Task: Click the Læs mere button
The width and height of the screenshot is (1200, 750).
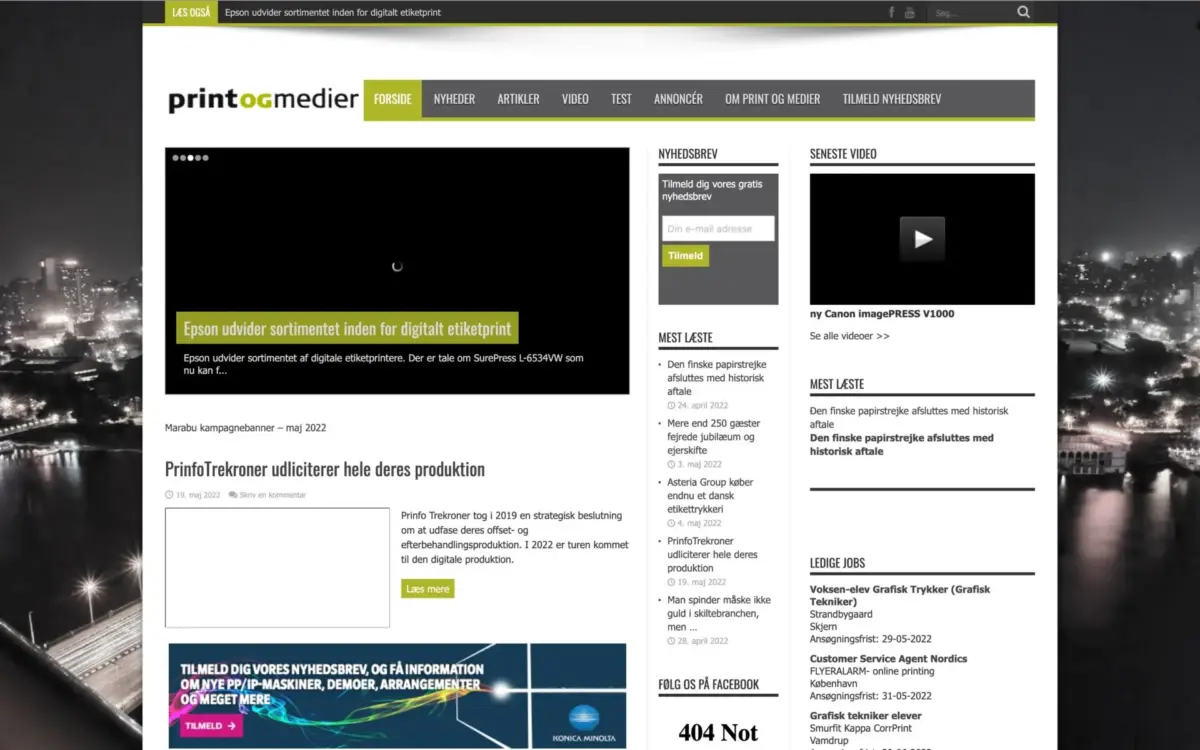Action: tap(427, 589)
